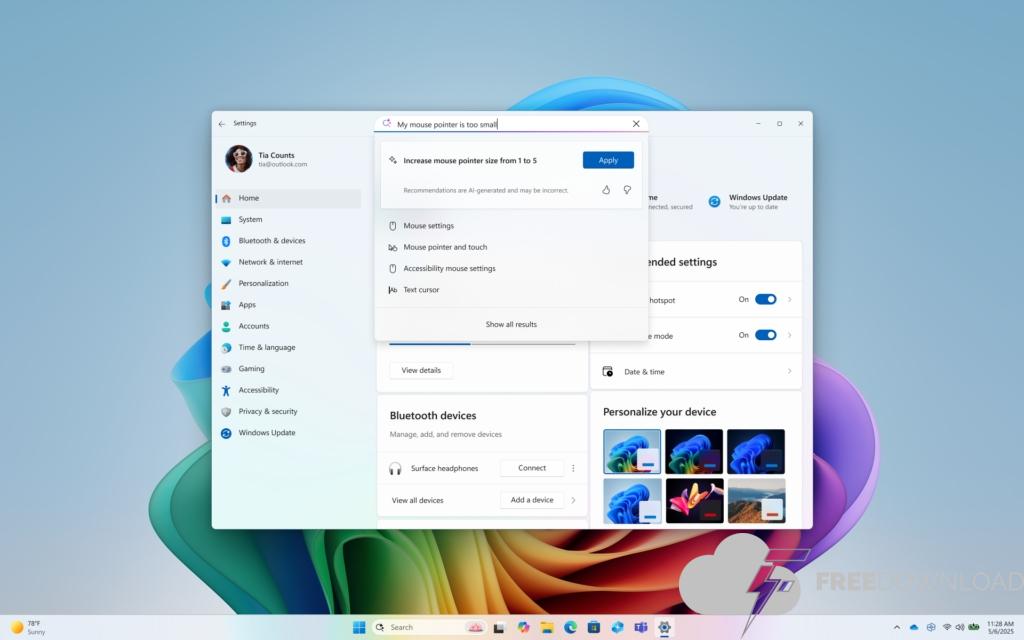Click the thumbs up feedback icon
This screenshot has width=1024, height=640.
tap(606, 190)
